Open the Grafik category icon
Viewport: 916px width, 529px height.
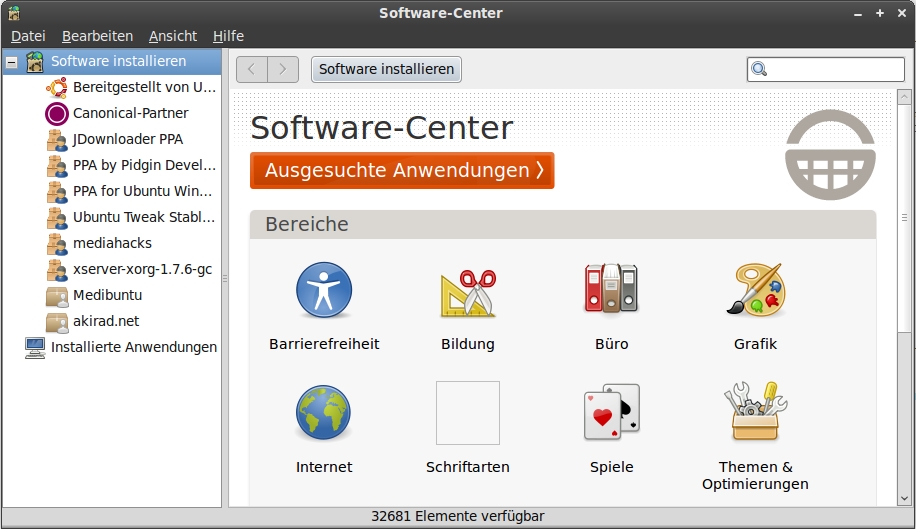point(755,291)
